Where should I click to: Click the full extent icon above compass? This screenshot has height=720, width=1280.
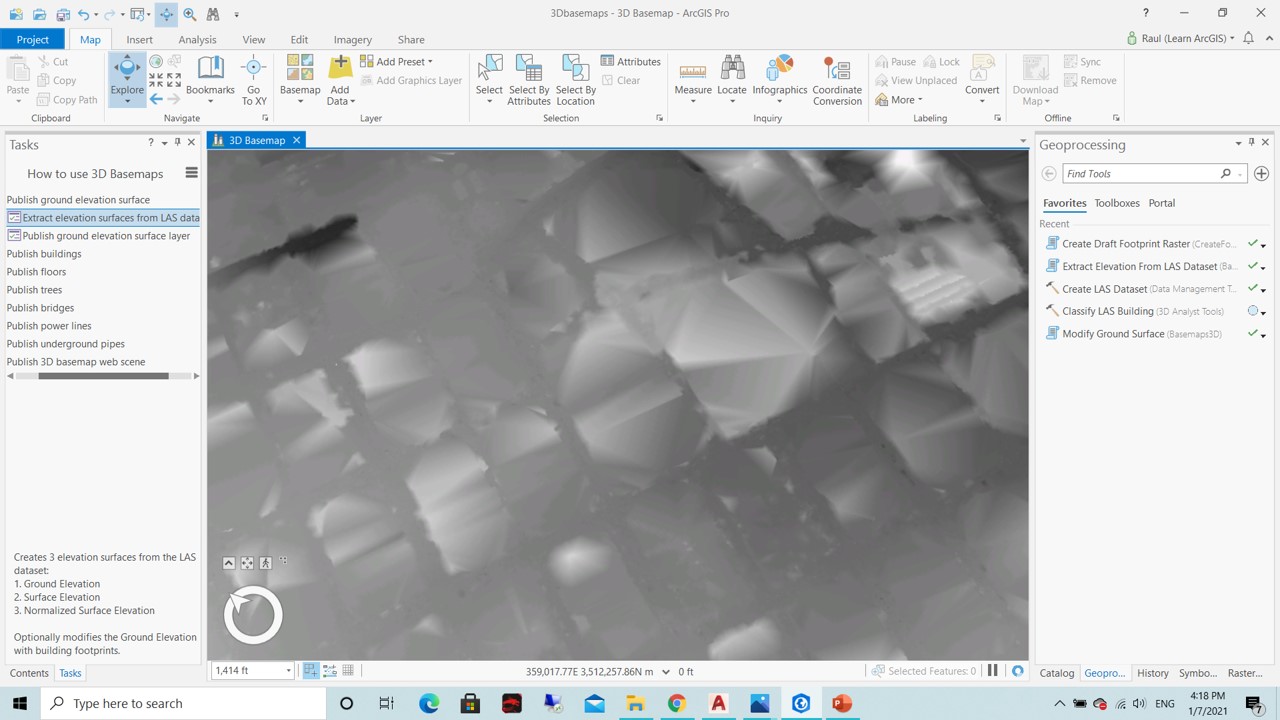[x=247, y=562]
